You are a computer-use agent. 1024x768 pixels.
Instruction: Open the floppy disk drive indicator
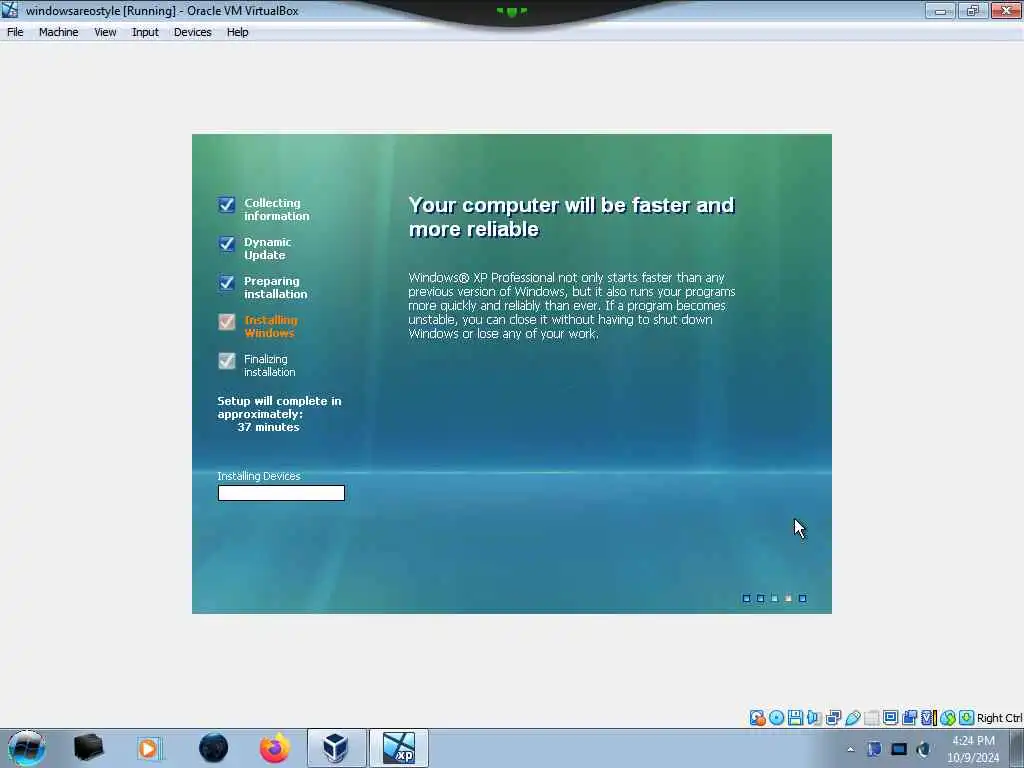795,718
